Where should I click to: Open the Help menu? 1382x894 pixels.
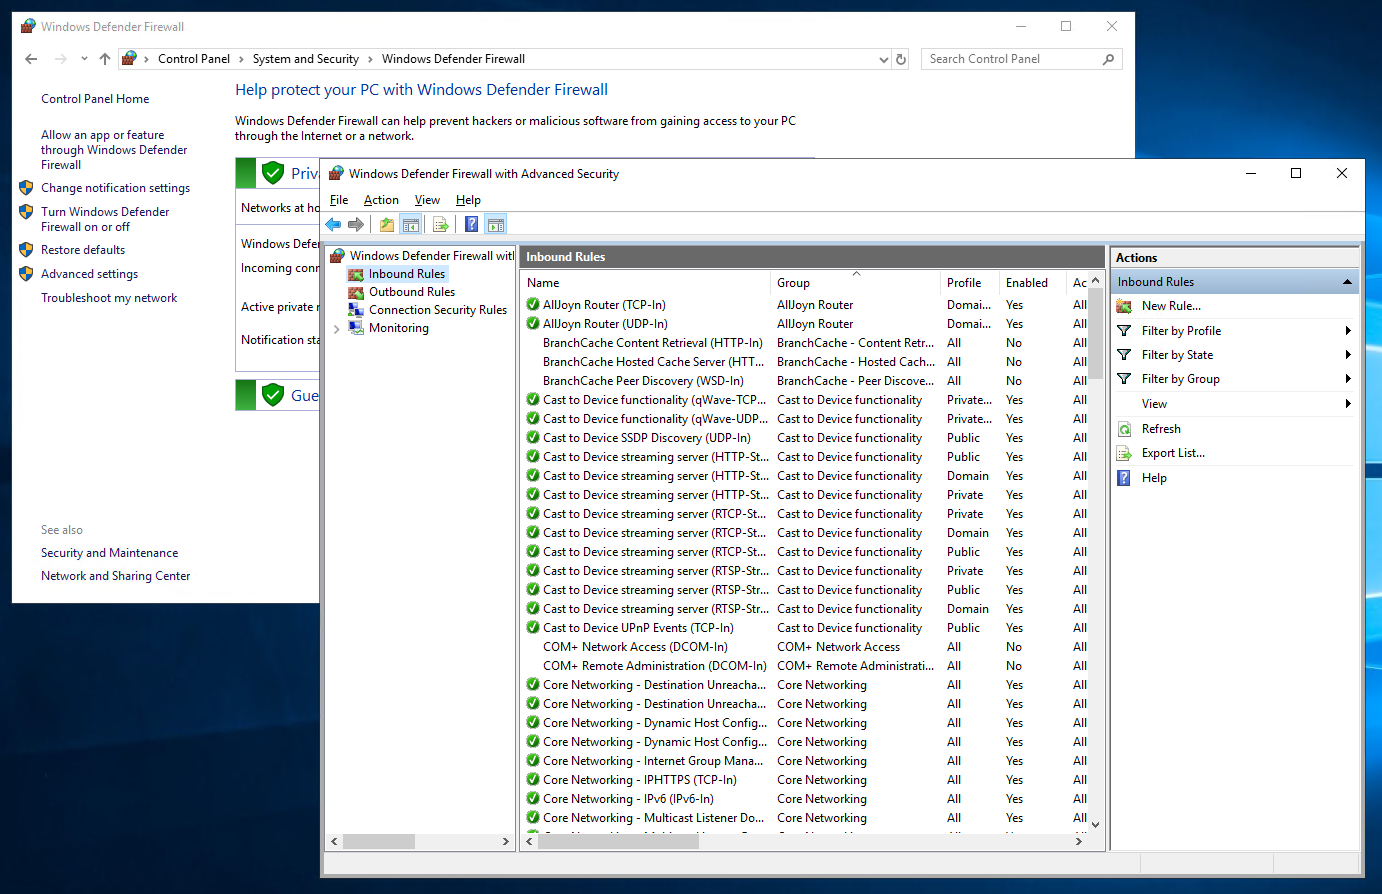pyautogui.click(x=468, y=200)
